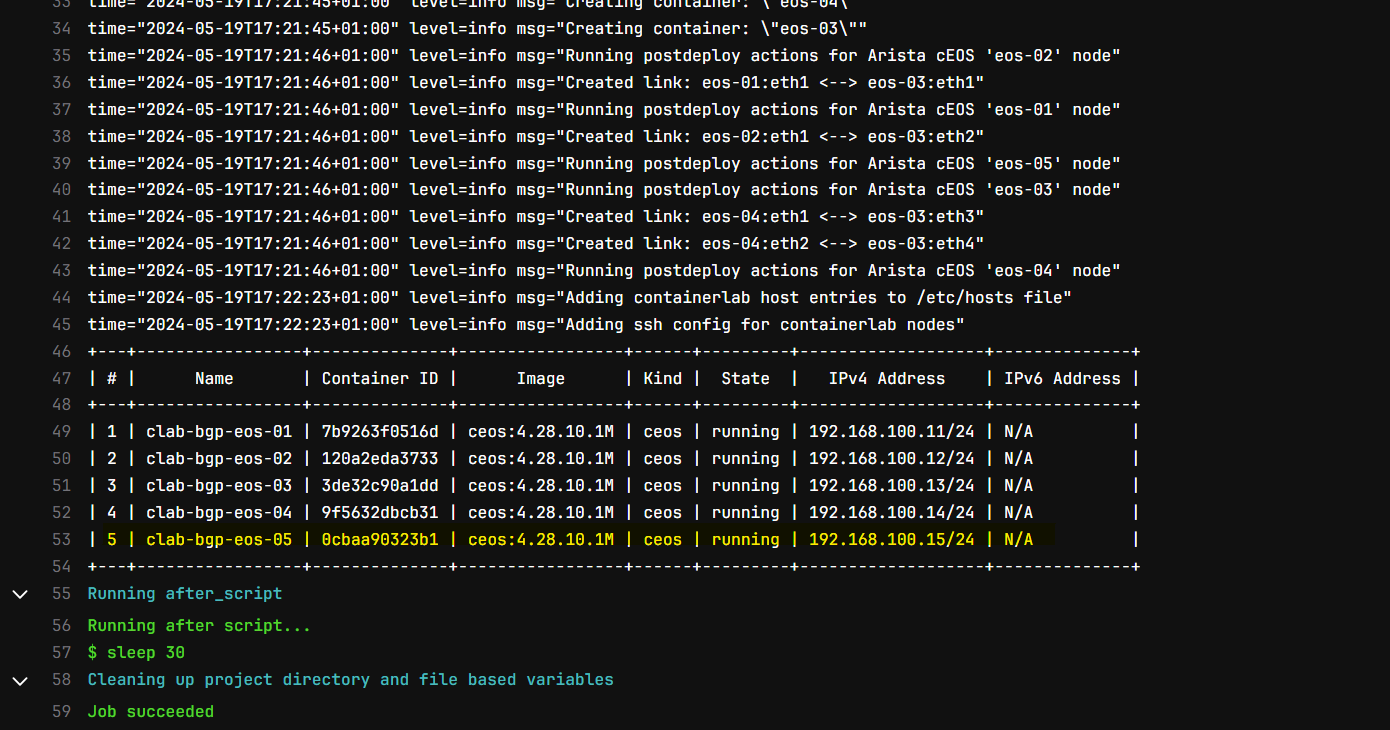Click IPv4 address 192.168.100.14/24
The width and height of the screenshot is (1390, 730).
pos(892,512)
